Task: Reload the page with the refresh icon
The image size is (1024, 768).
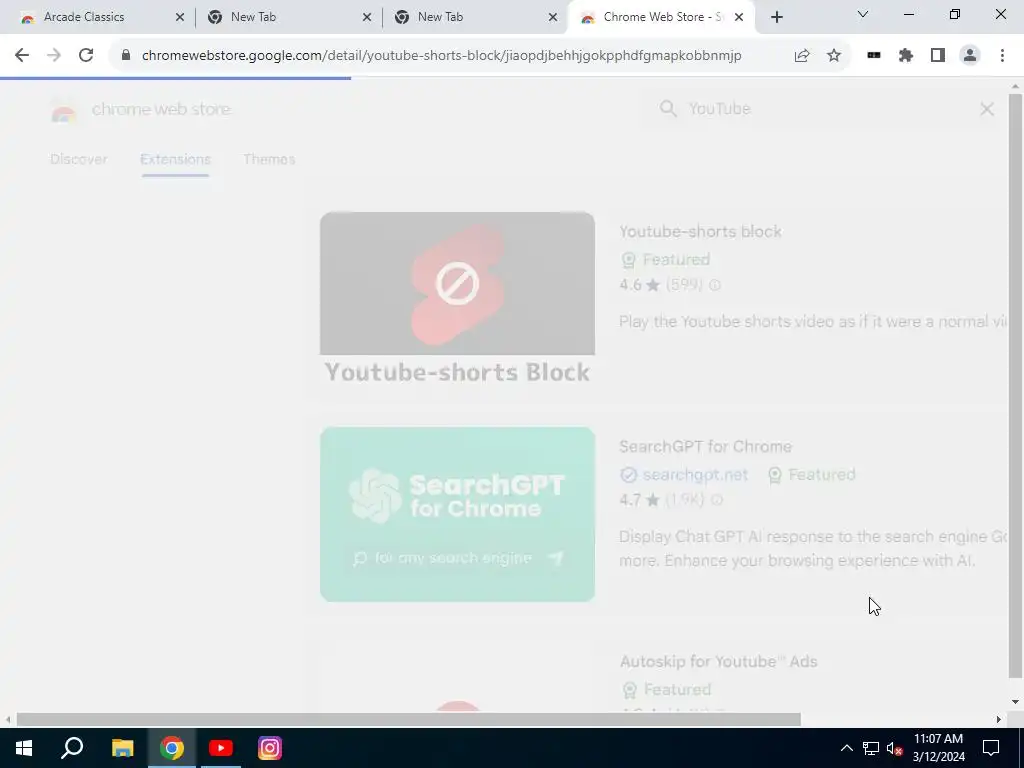Action: tap(86, 56)
